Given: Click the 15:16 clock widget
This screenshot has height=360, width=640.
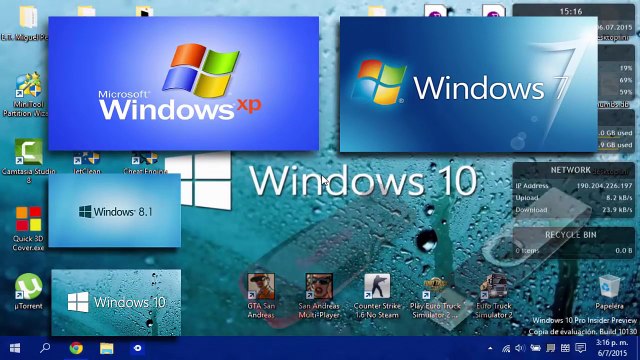Looking at the screenshot, I should (x=571, y=11).
